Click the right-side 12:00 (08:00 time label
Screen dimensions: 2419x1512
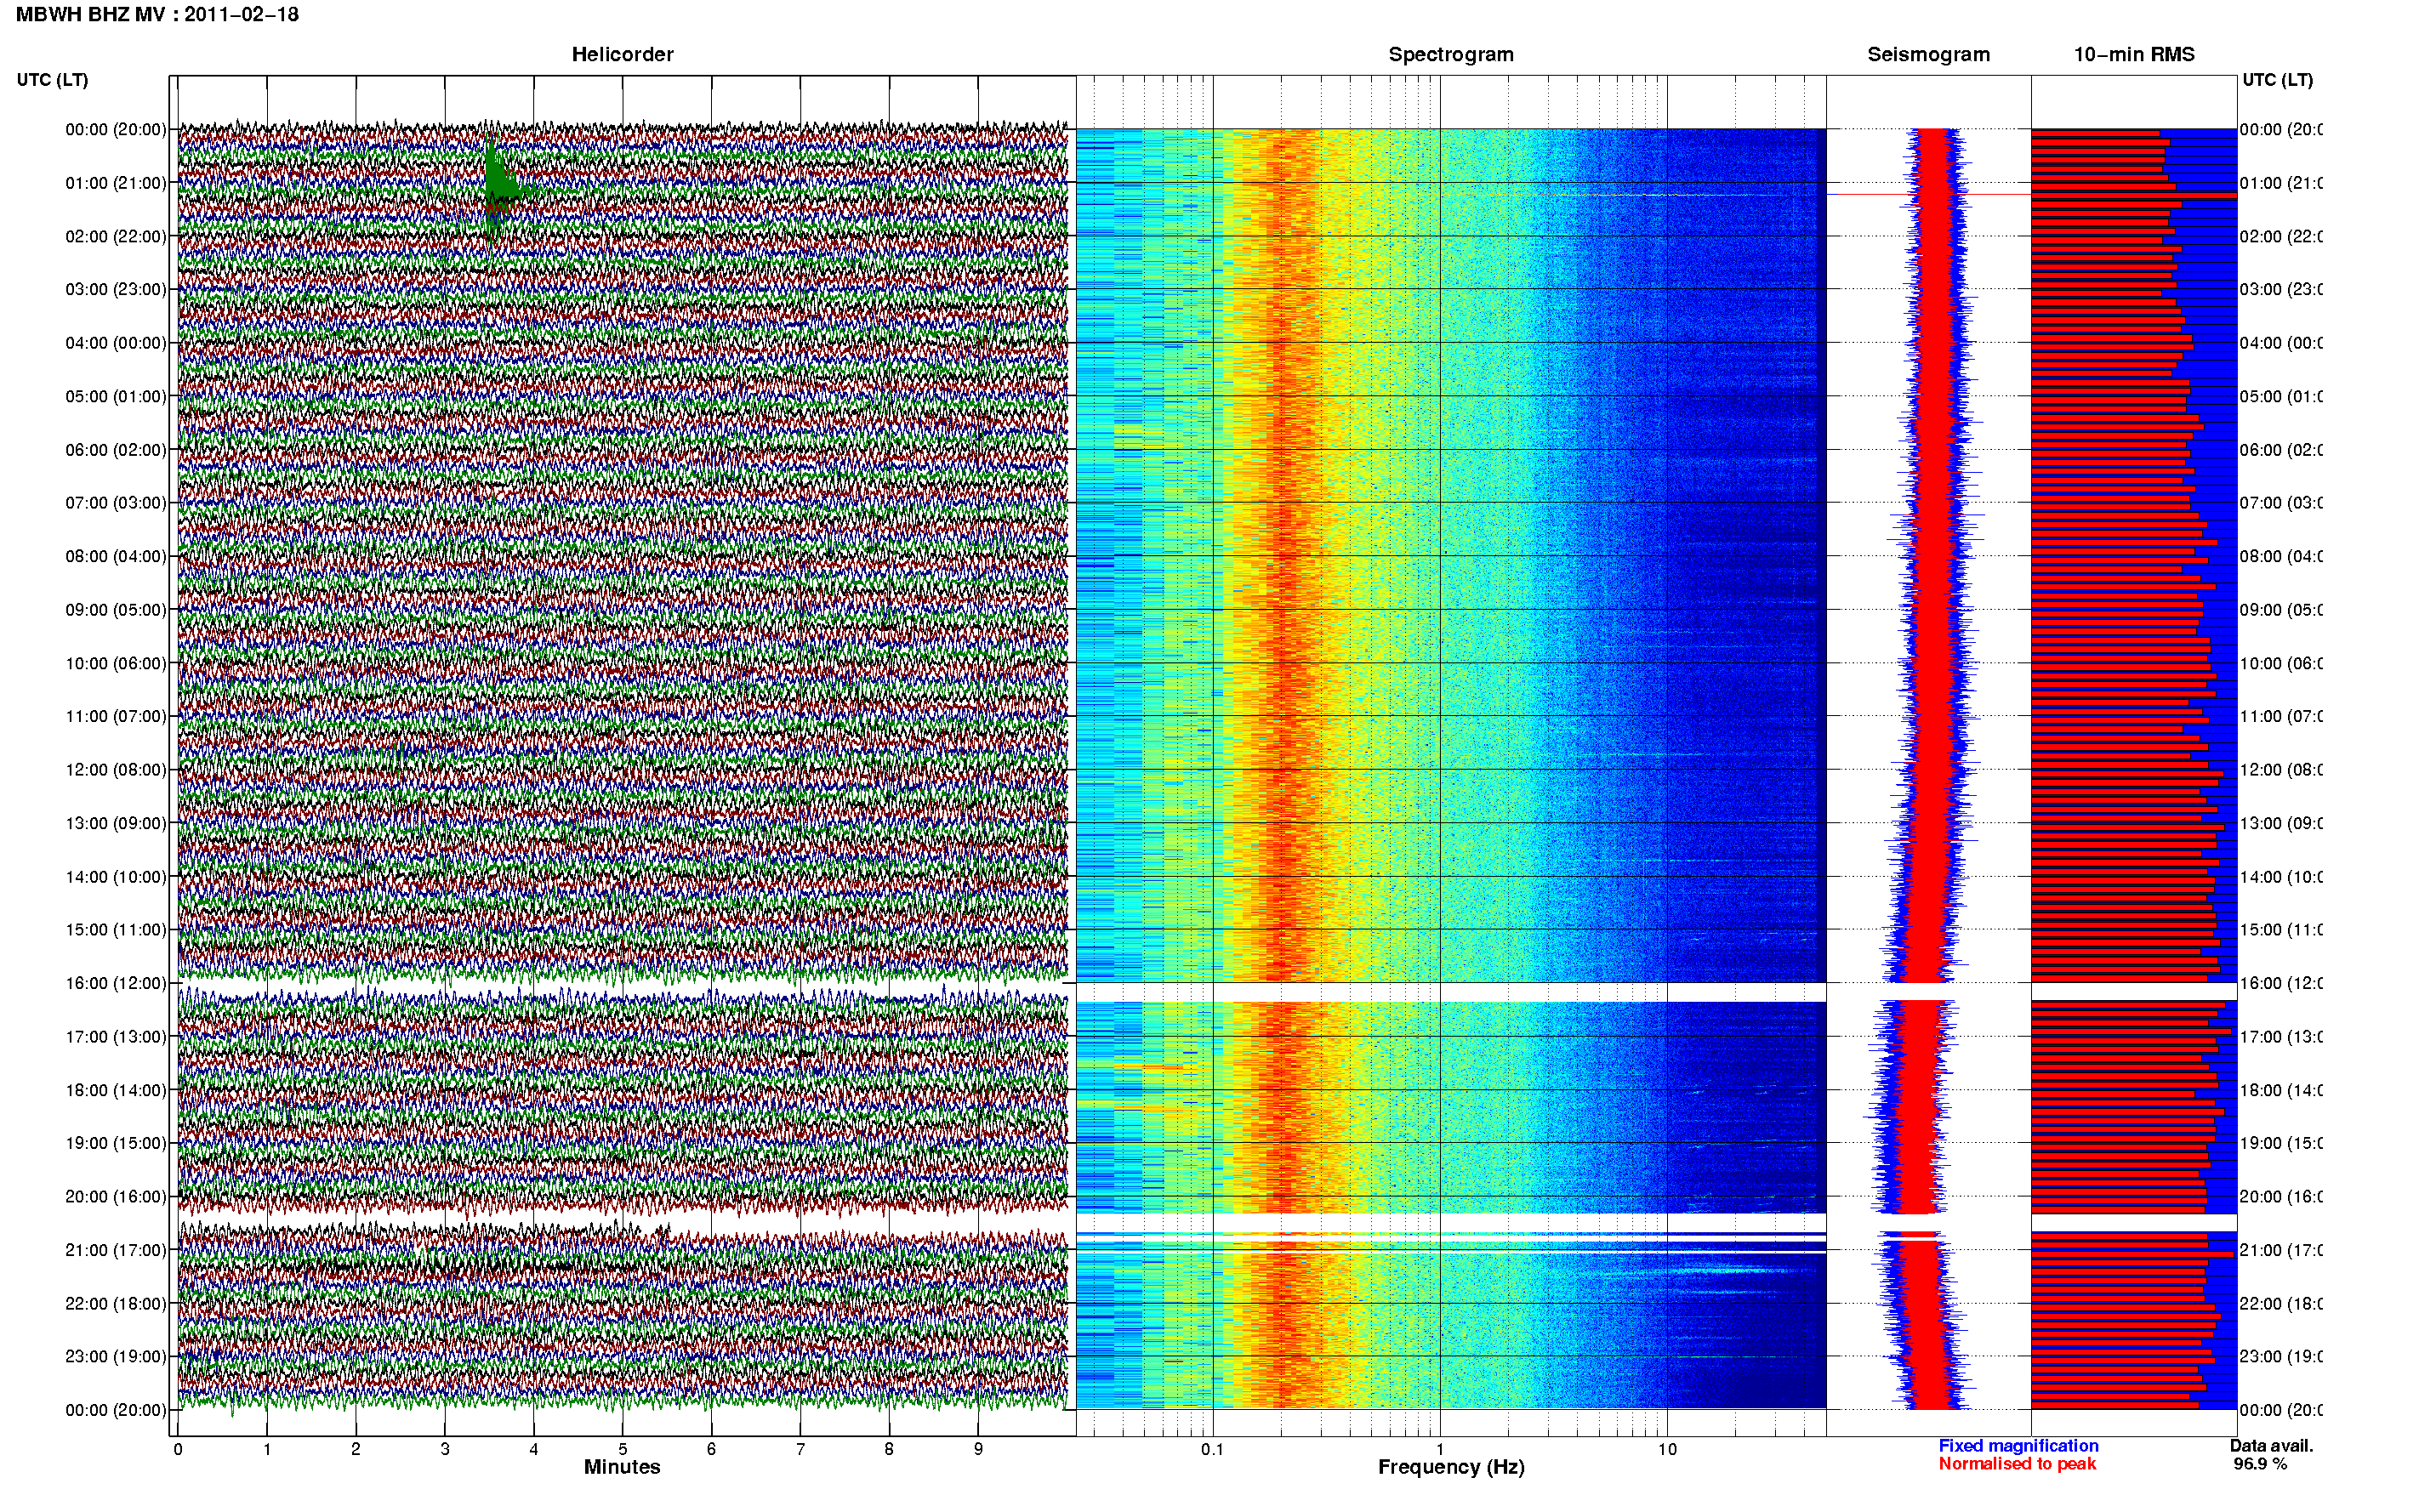tap(2281, 770)
